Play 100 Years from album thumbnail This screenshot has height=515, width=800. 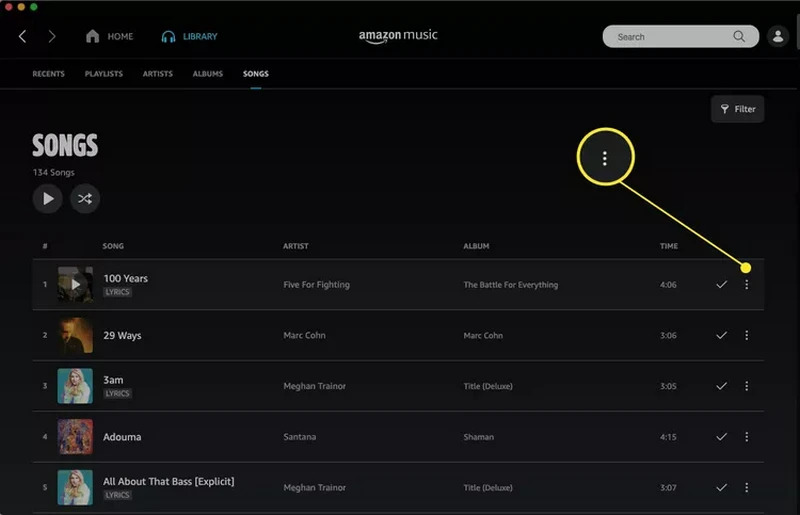(x=75, y=285)
